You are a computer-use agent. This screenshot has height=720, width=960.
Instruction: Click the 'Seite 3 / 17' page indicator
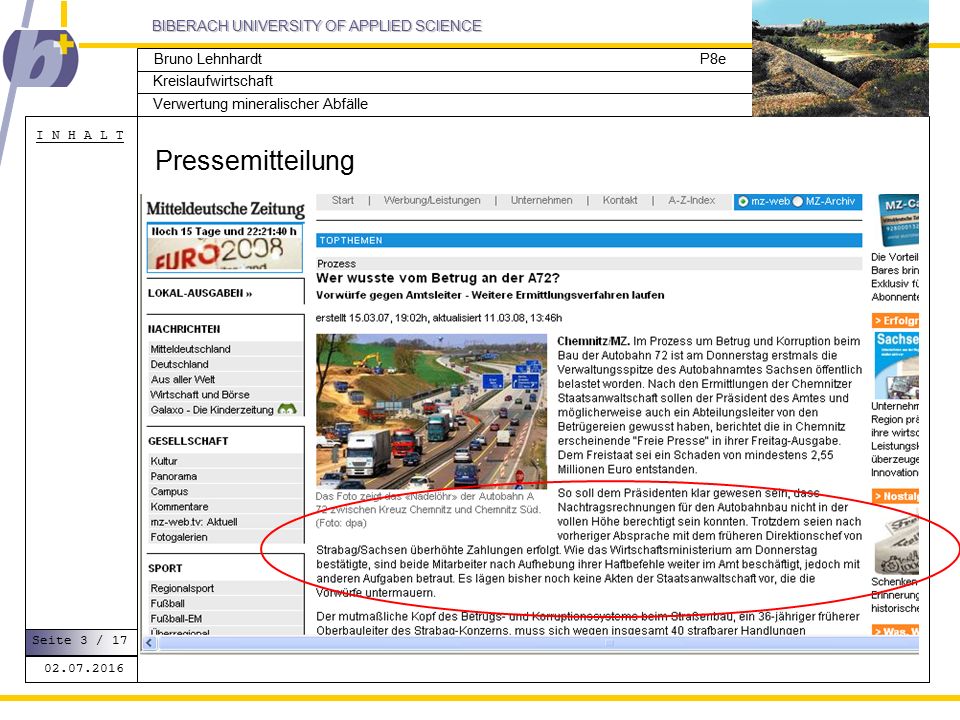click(x=80, y=640)
